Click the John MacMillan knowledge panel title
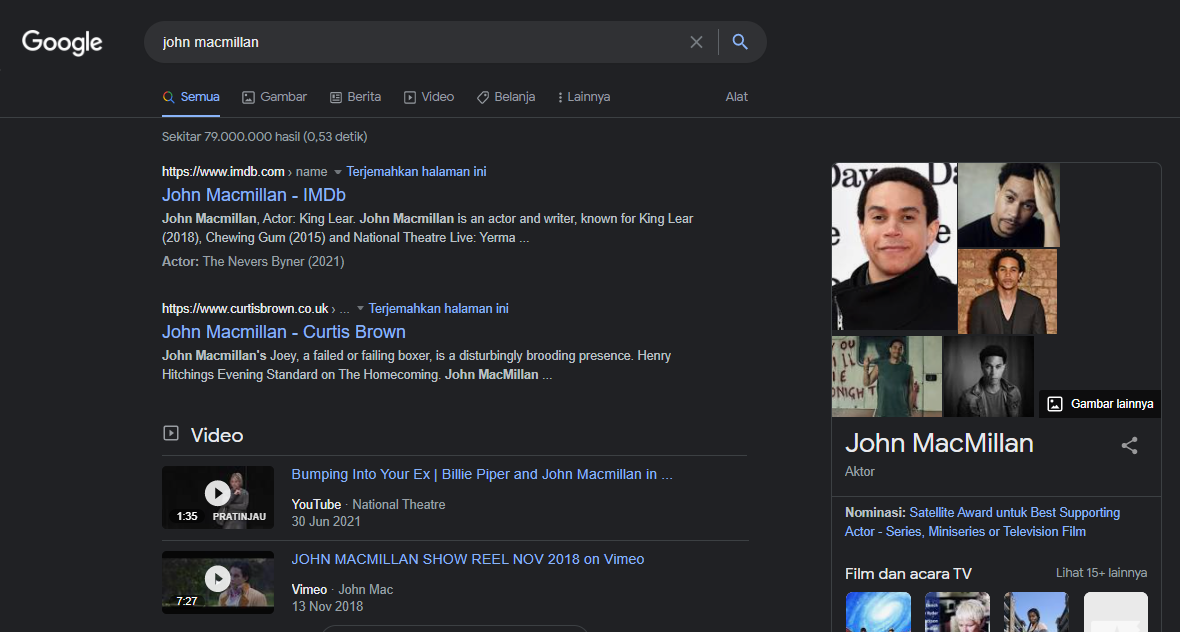This screenshot has width=1180, height=632. (939, 443)
